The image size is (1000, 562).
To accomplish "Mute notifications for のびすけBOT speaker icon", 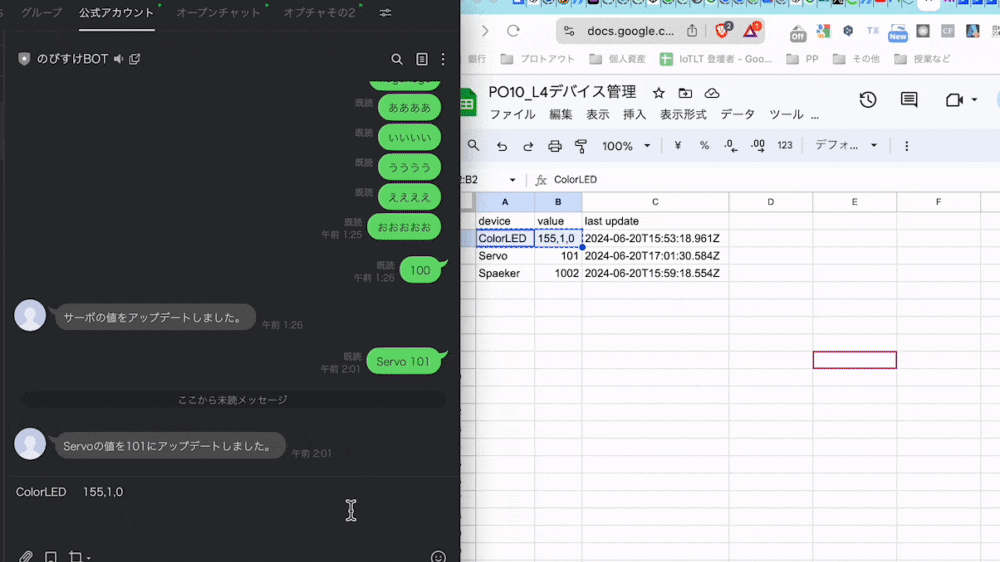I will pyautogui.click(x=119, y=59).
